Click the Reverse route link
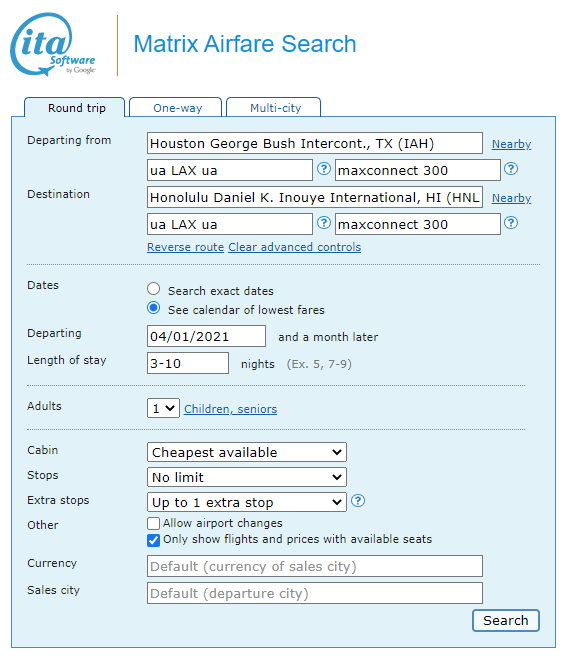This screenshot has width=564, height=659. point(185,247)
